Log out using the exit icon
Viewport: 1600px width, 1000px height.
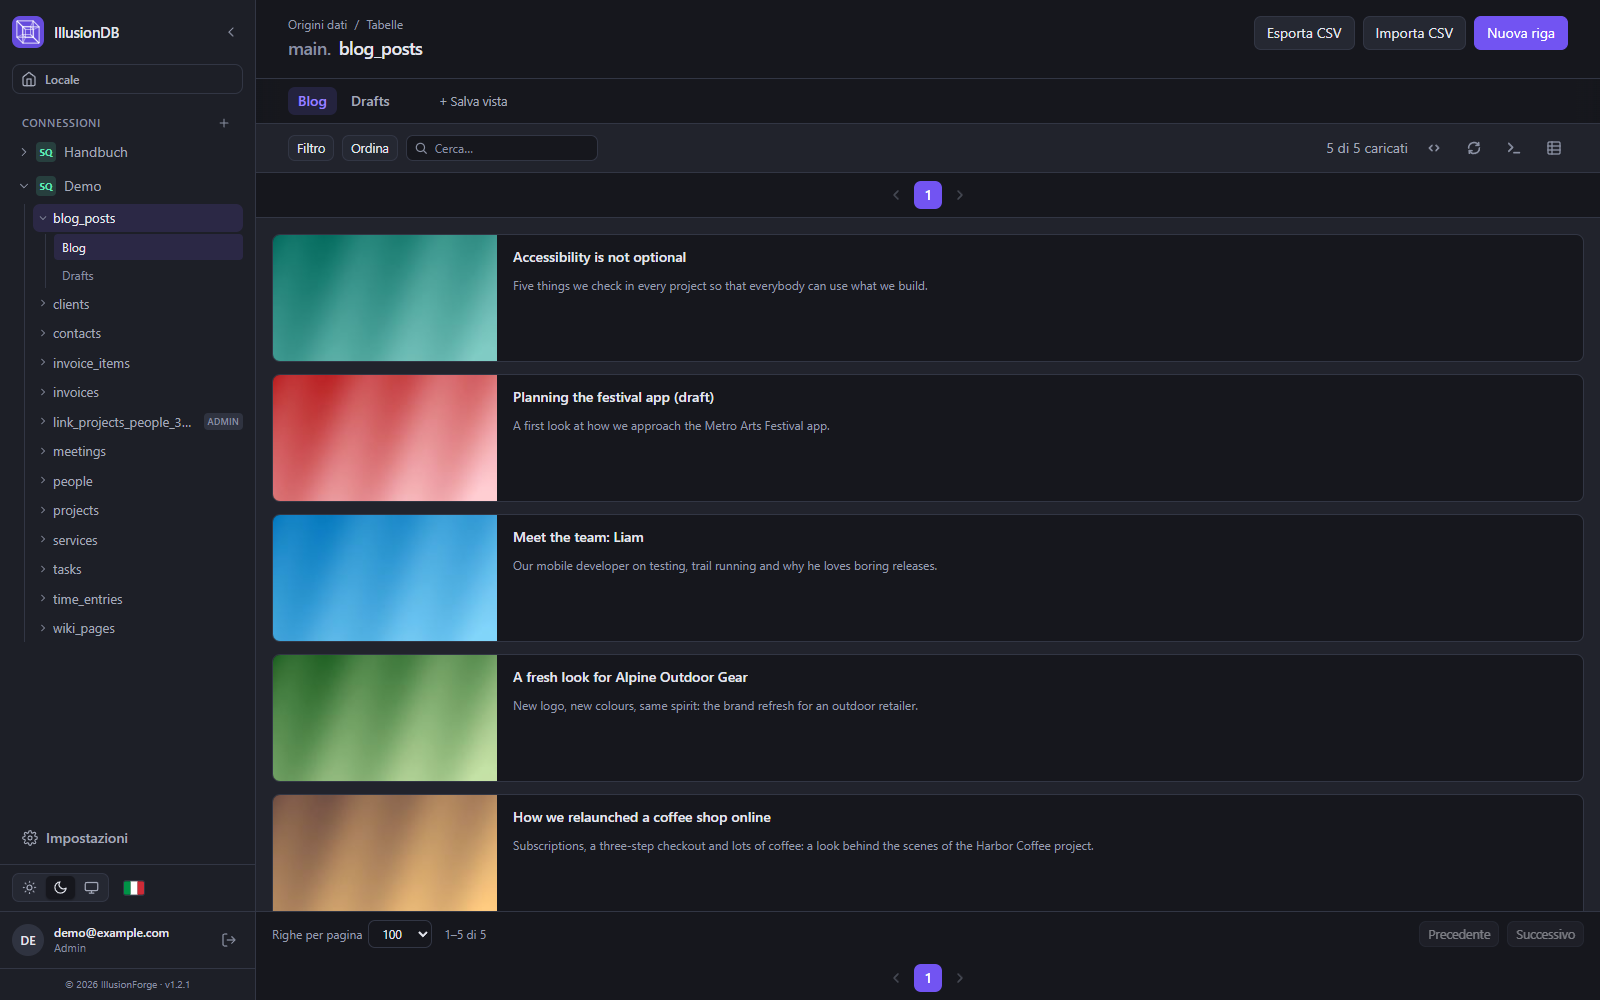[x=229, y=940]
